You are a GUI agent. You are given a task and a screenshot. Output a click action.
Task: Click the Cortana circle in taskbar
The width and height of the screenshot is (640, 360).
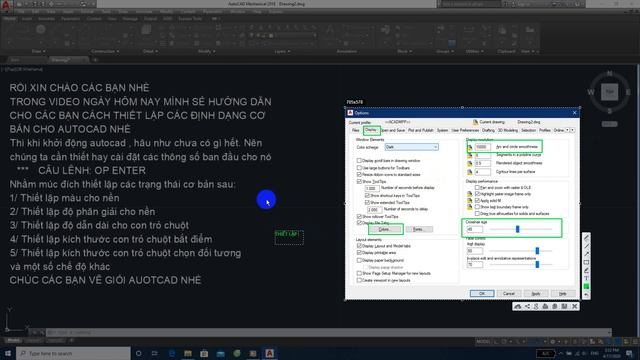138,353
